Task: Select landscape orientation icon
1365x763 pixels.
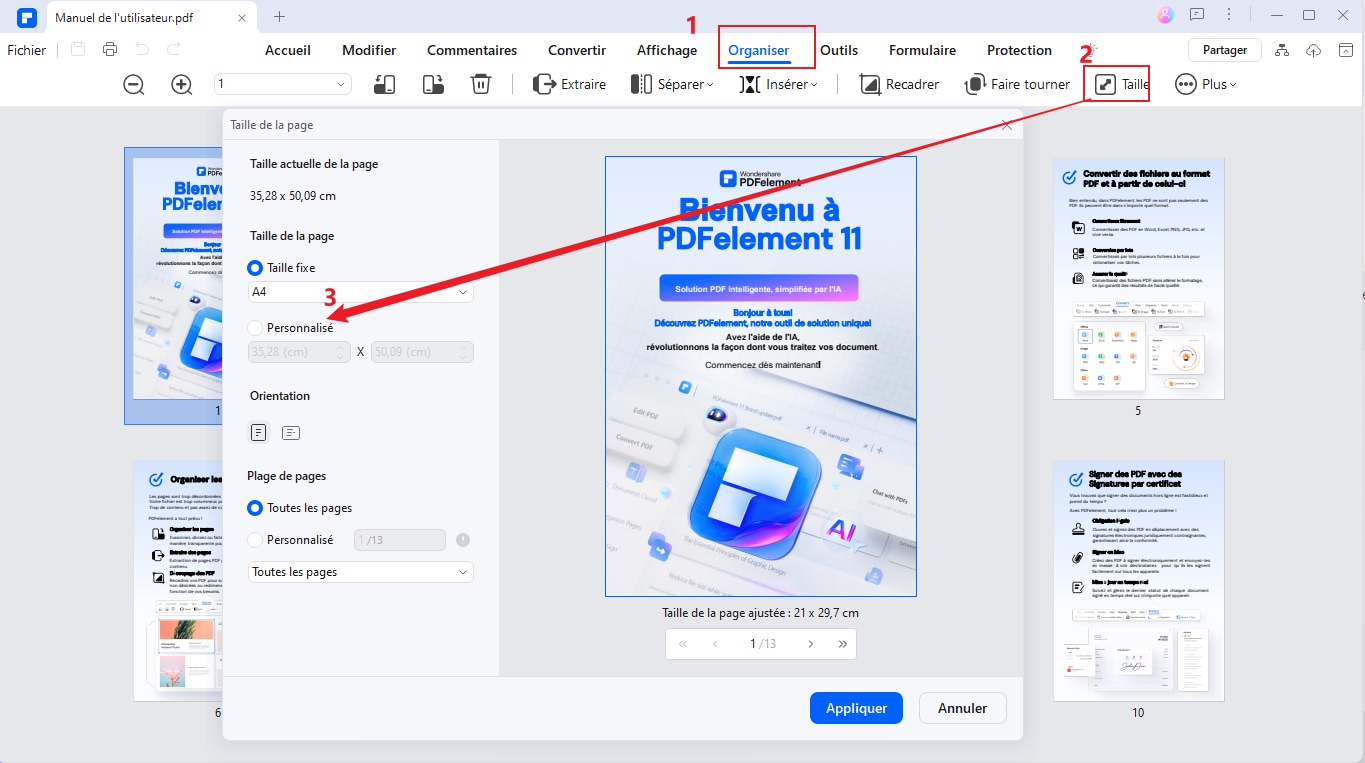Action: pos(291,433)
